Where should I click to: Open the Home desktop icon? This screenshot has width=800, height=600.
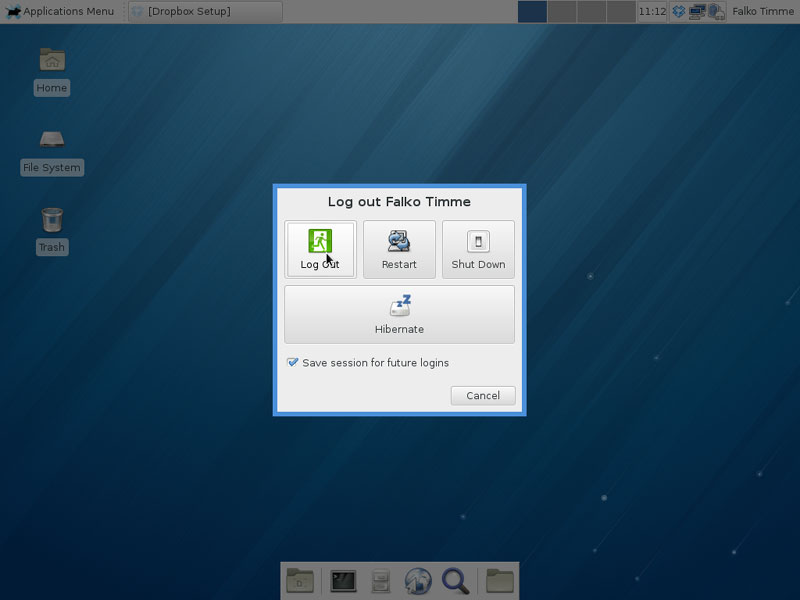[52, 69]
